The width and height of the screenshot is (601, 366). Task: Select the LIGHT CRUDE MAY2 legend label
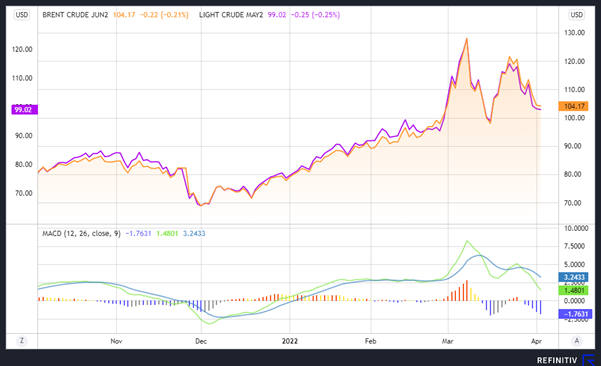[x=231, y=15]
